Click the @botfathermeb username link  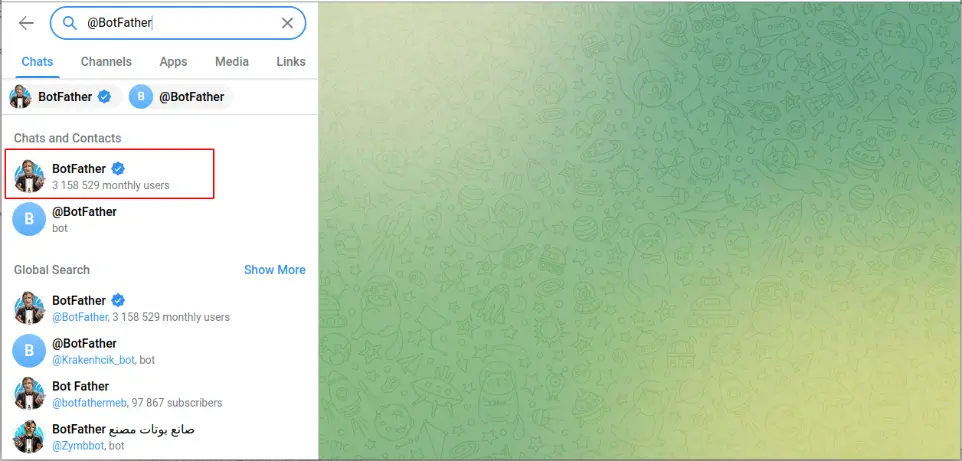point(90,403)
